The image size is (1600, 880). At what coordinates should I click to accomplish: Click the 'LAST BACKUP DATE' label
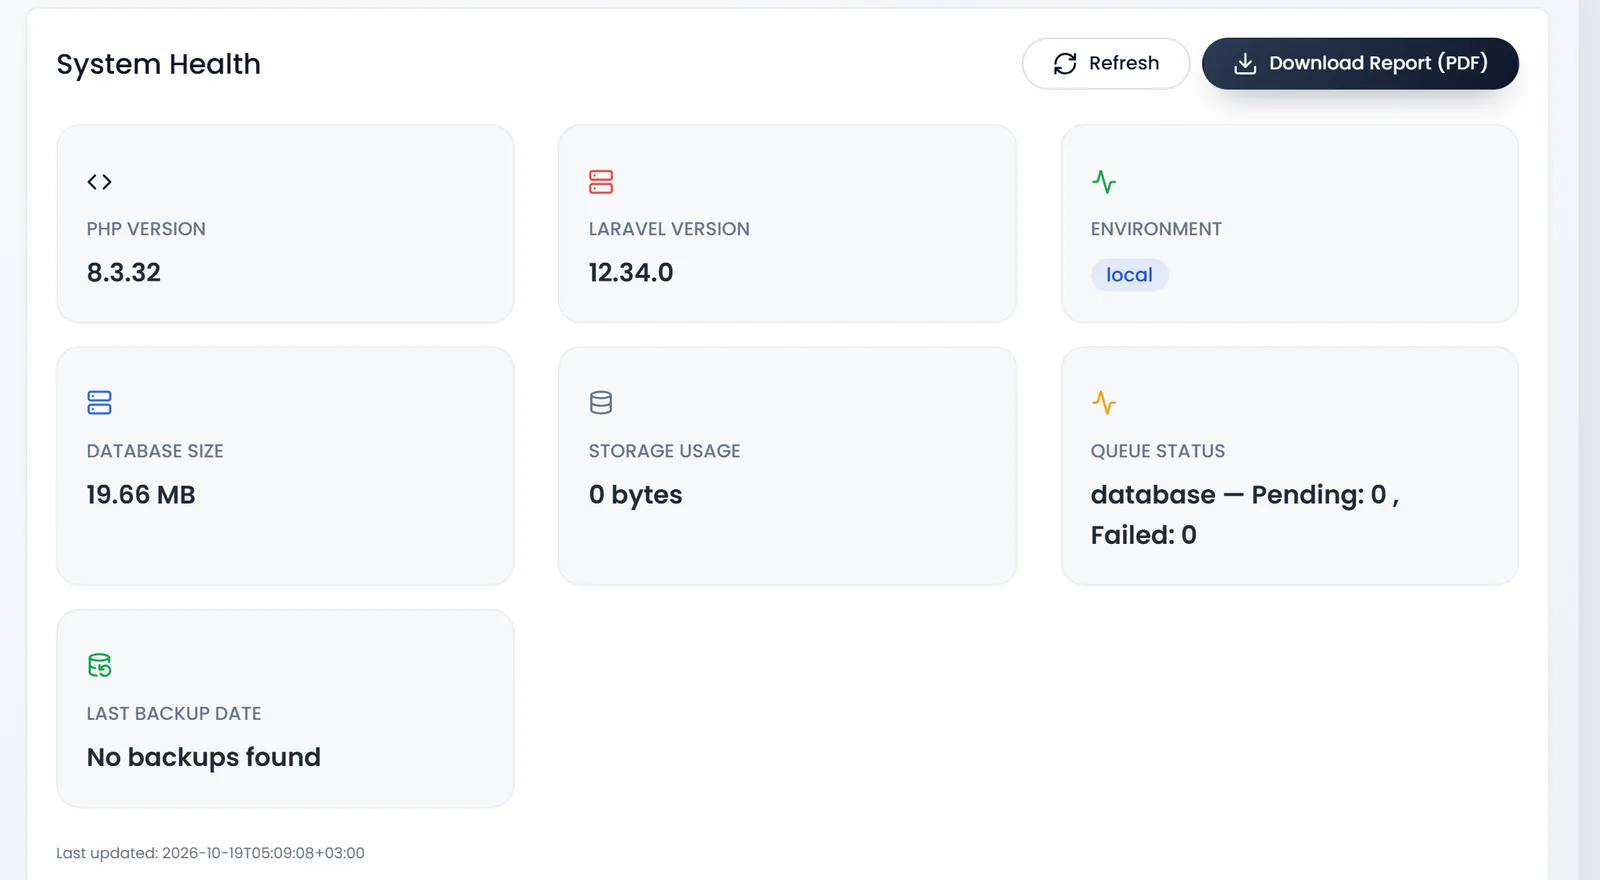point(174,714)
